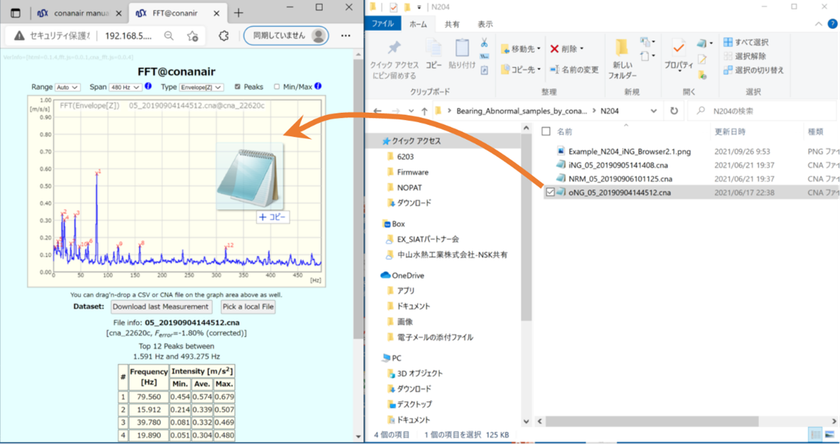Click the Span info icon
The height and width of the screenshot is (444, 840).
149,87
